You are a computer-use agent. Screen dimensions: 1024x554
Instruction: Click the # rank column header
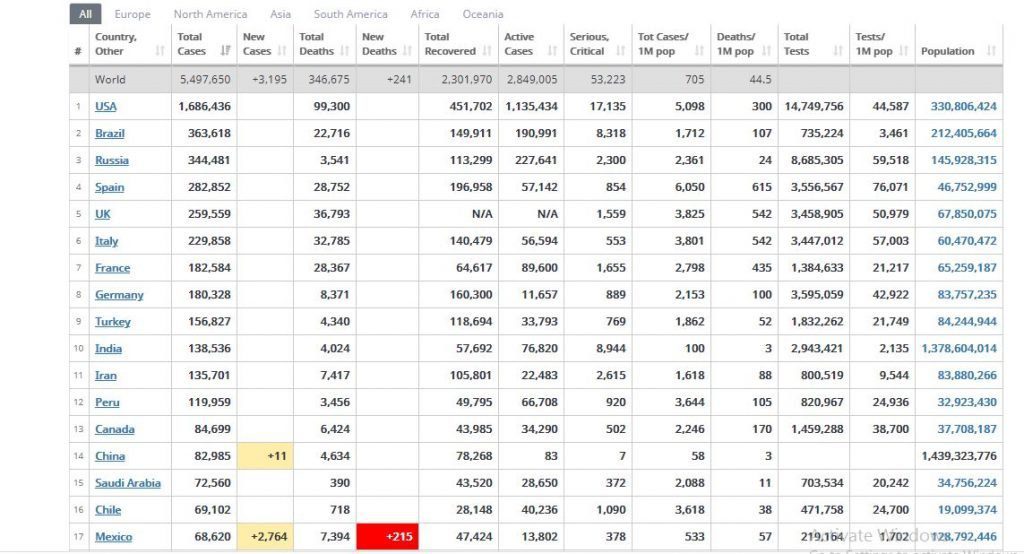(78, 51)
